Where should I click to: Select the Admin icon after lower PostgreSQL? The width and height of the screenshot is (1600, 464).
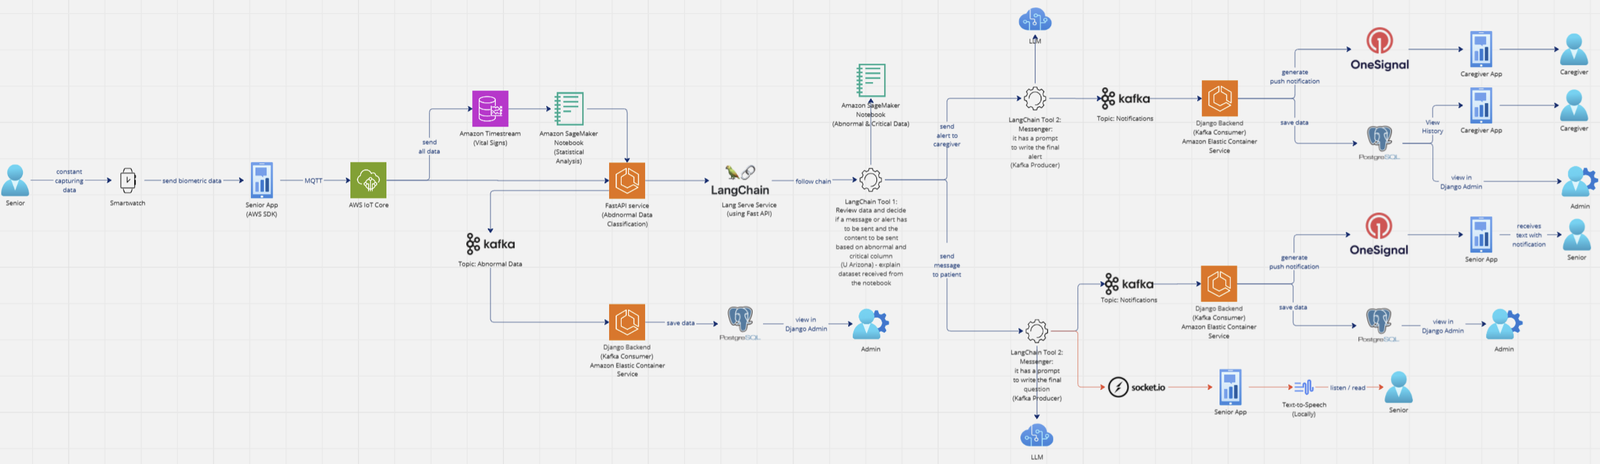point(1504,325)
